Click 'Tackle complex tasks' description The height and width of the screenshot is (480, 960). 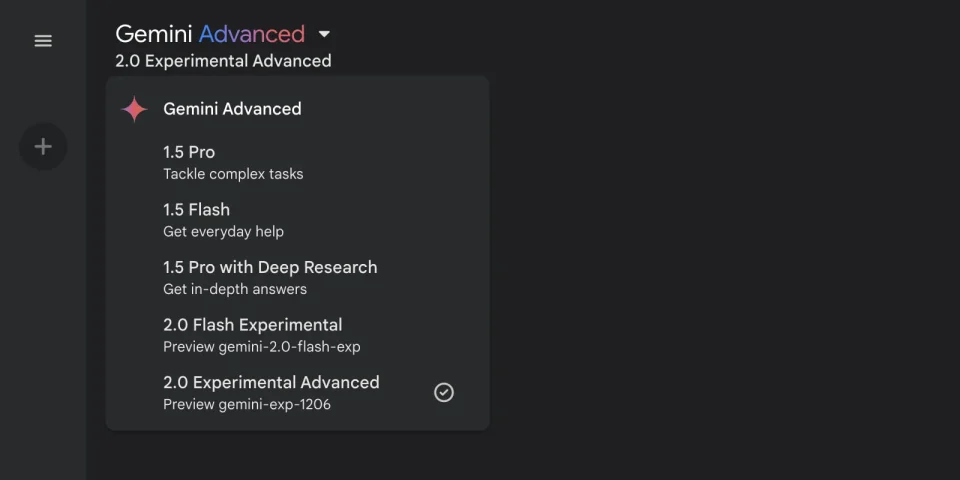click(233, 174)
